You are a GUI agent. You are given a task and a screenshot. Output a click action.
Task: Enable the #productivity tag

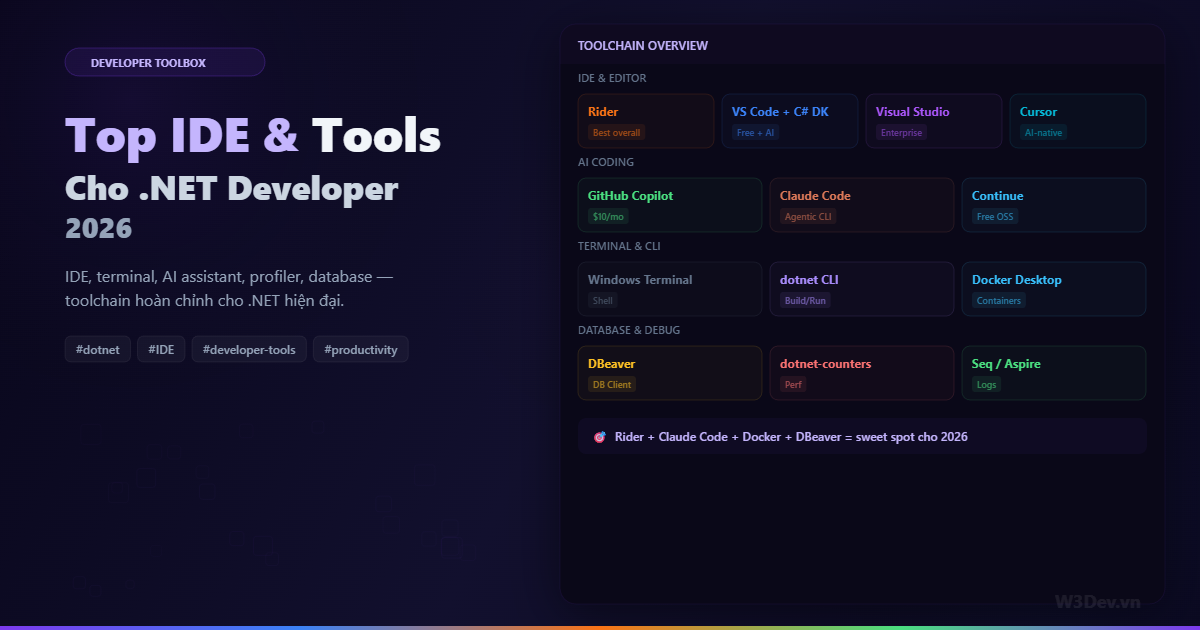click(360, 349)
